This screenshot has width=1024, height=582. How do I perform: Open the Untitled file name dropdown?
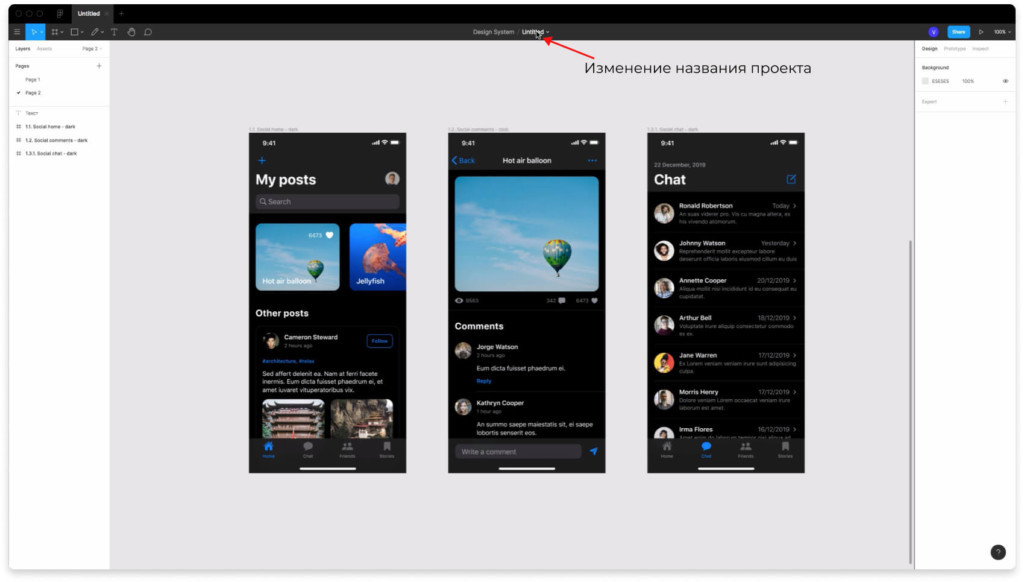point(535,32)
